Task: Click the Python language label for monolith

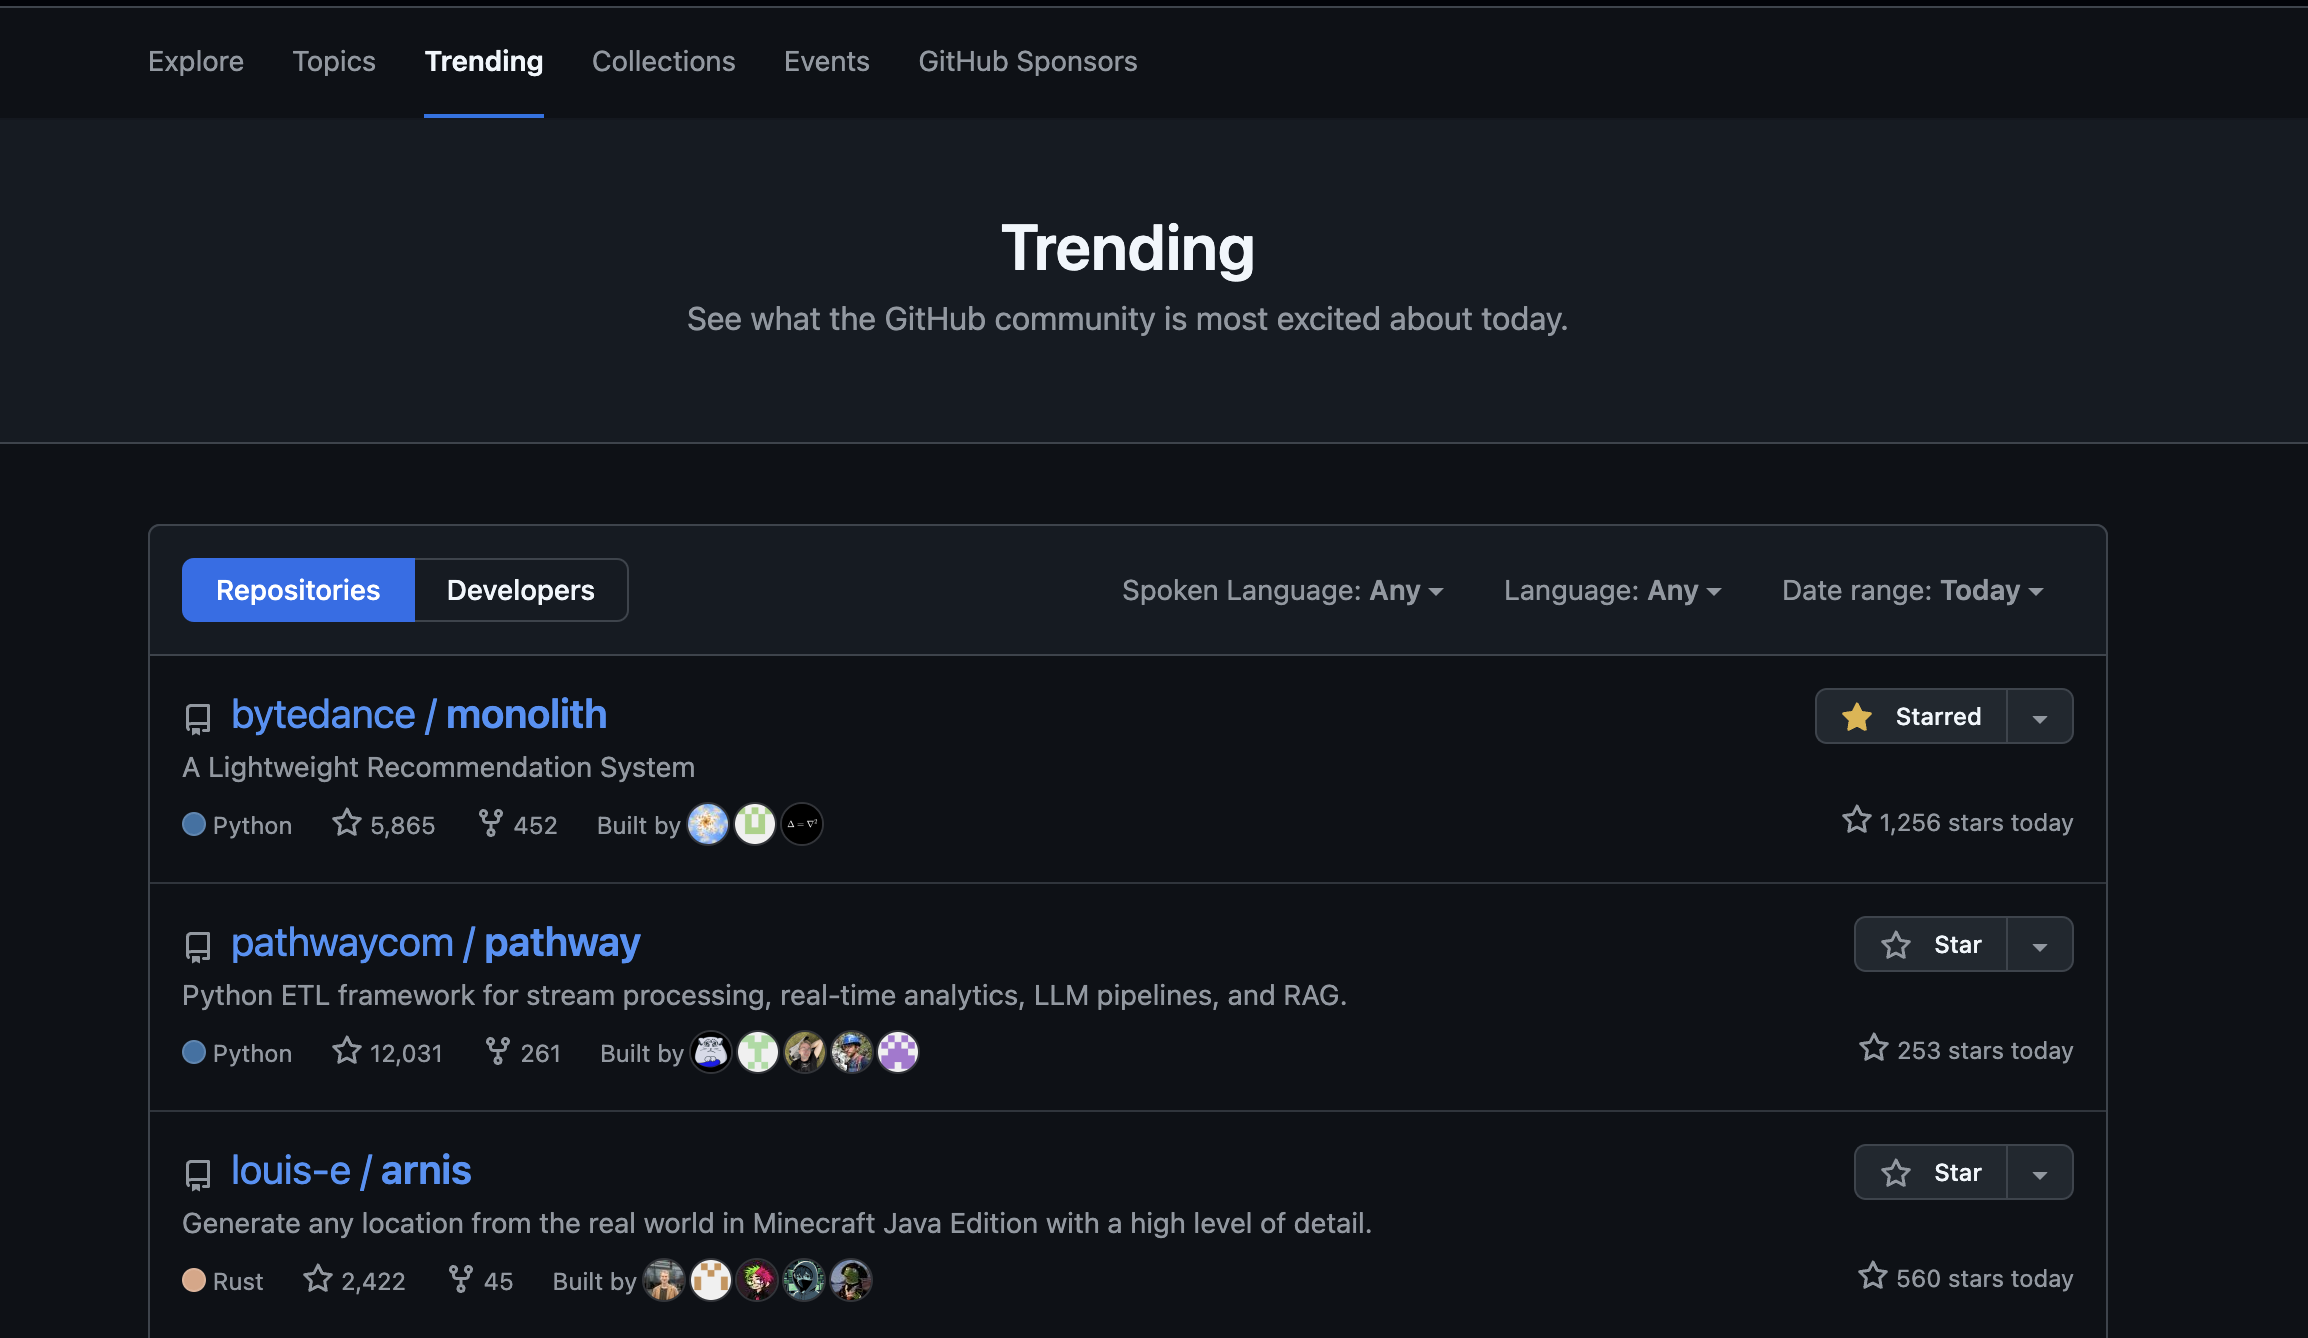Action: (237, 824)
